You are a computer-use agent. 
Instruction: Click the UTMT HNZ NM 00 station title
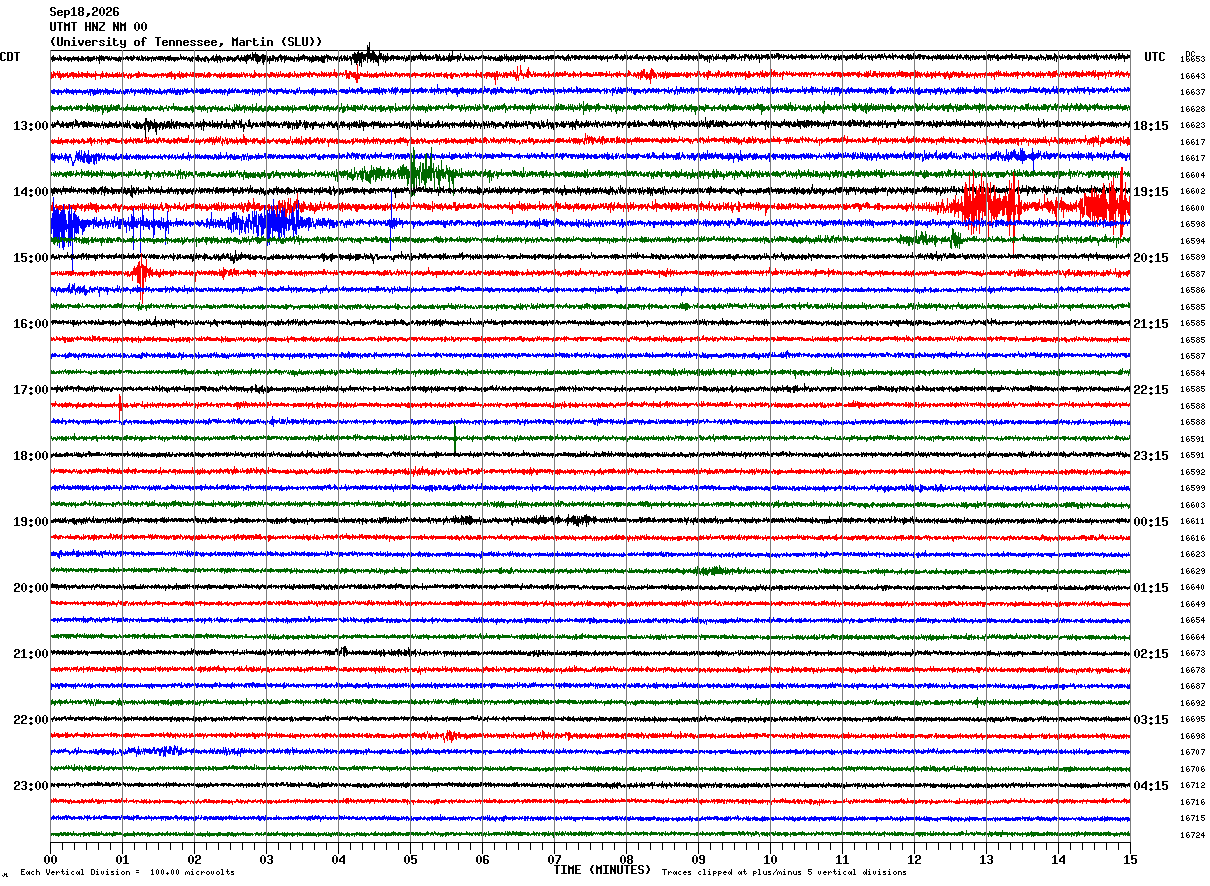tap(98, 27)
